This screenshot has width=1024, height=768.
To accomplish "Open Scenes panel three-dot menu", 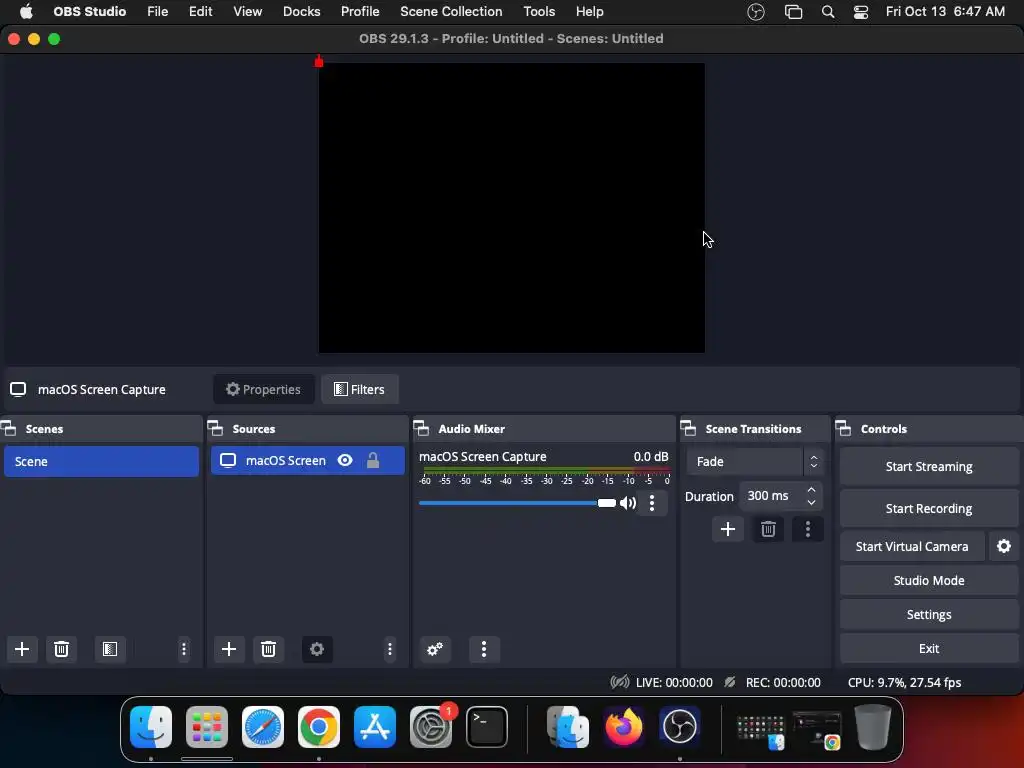I will pyautogui.click(x=184, y=649).
